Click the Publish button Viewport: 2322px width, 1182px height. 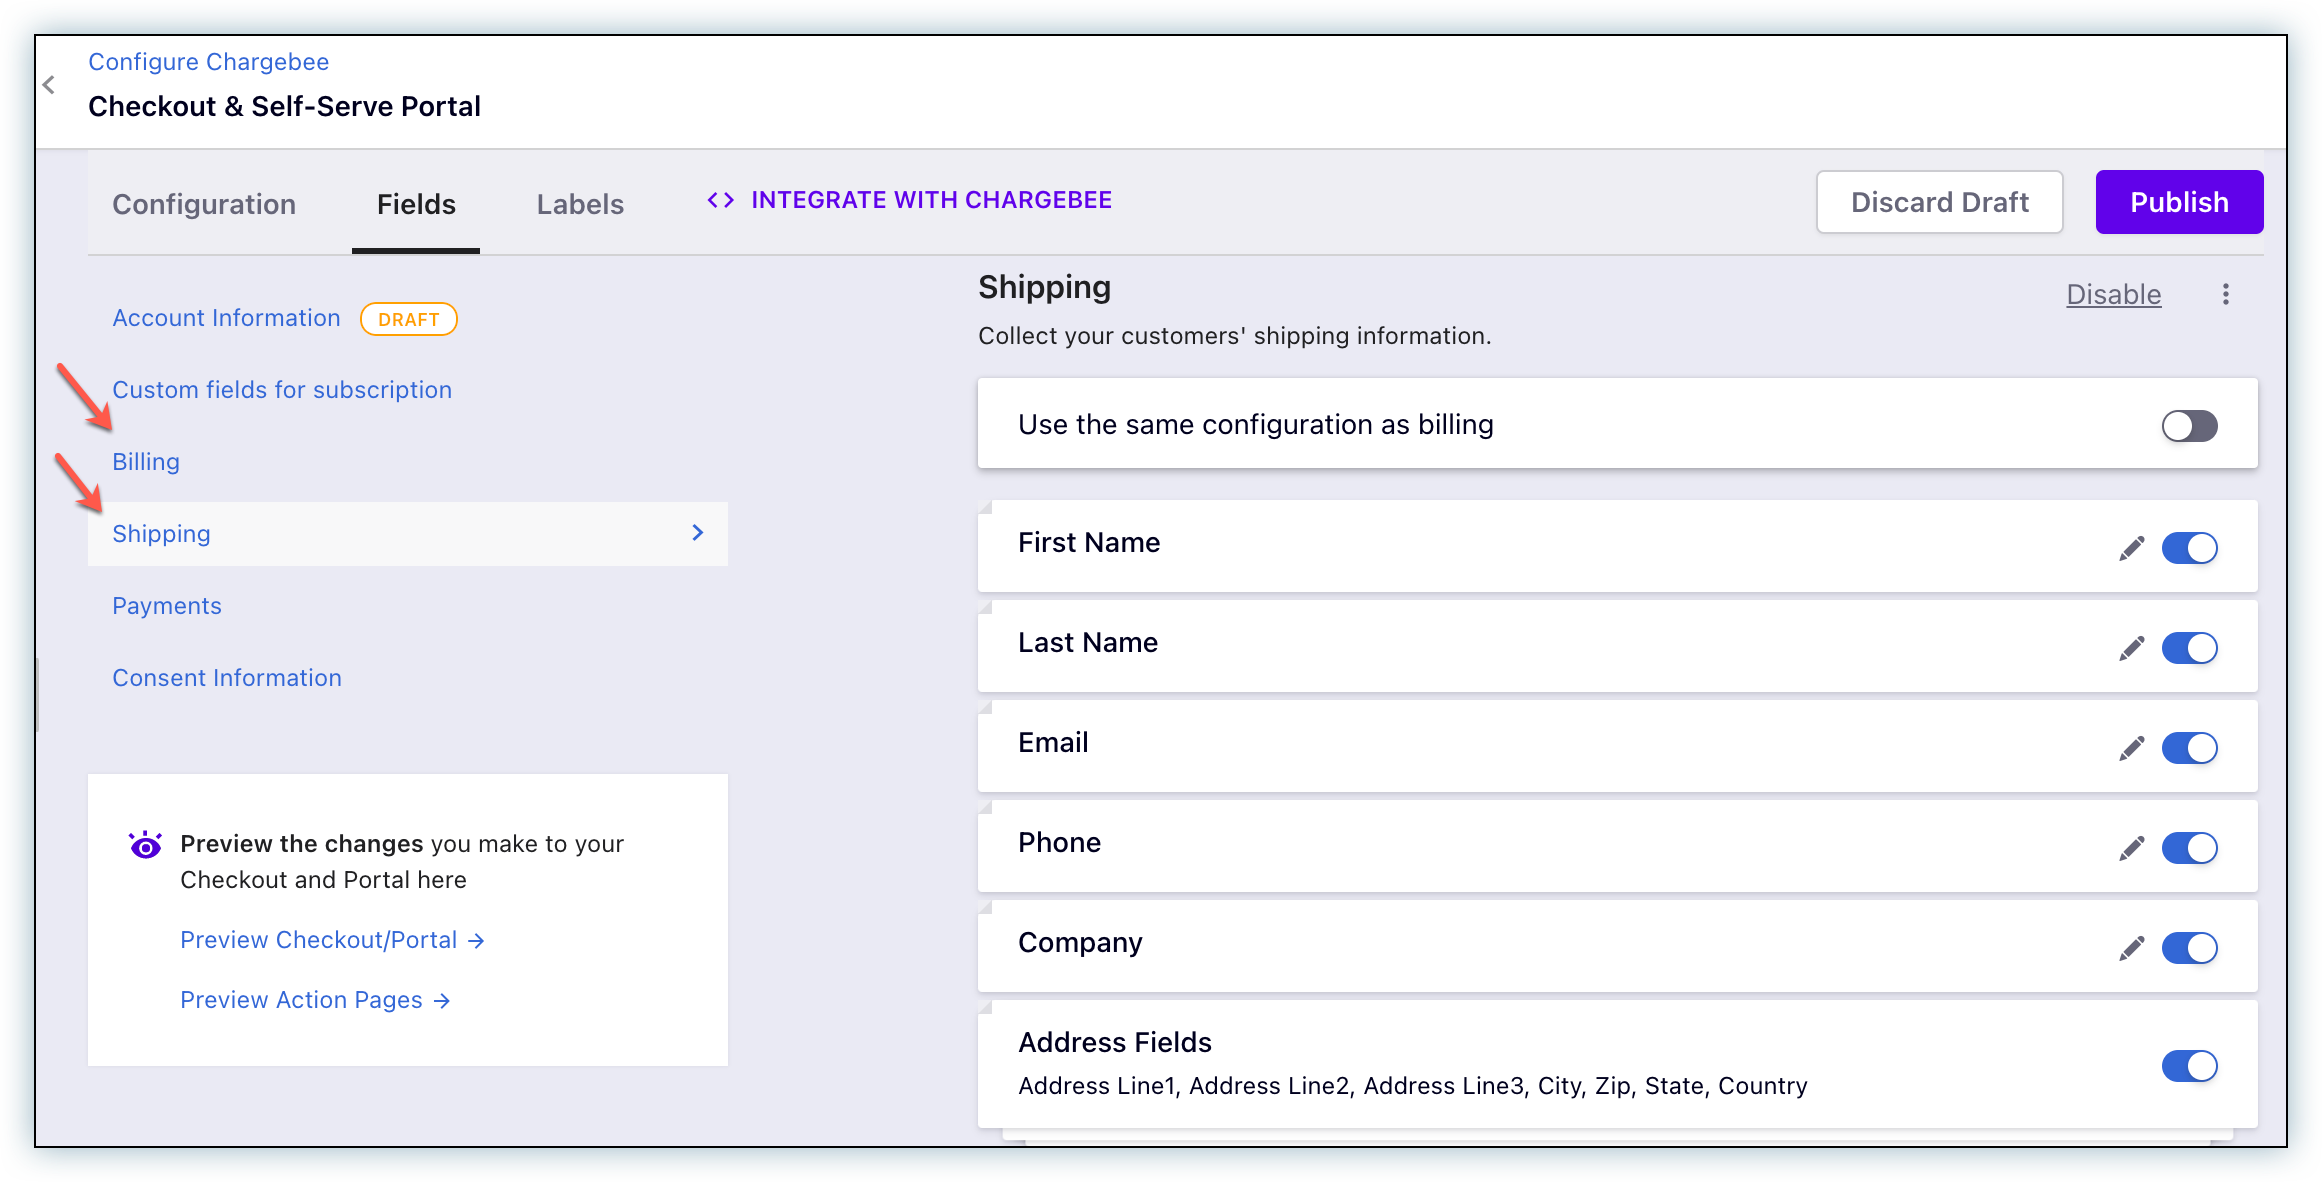coord(2179,202)
